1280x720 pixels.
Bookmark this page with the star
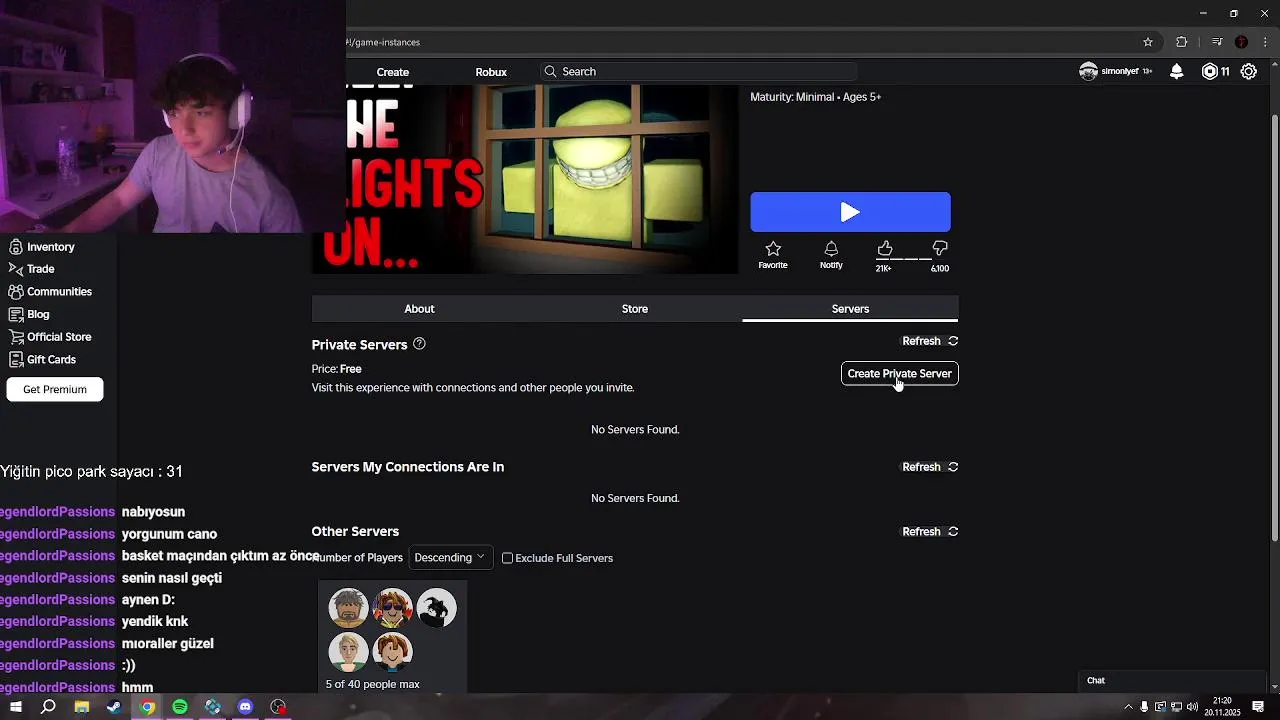click(1148, 42)
